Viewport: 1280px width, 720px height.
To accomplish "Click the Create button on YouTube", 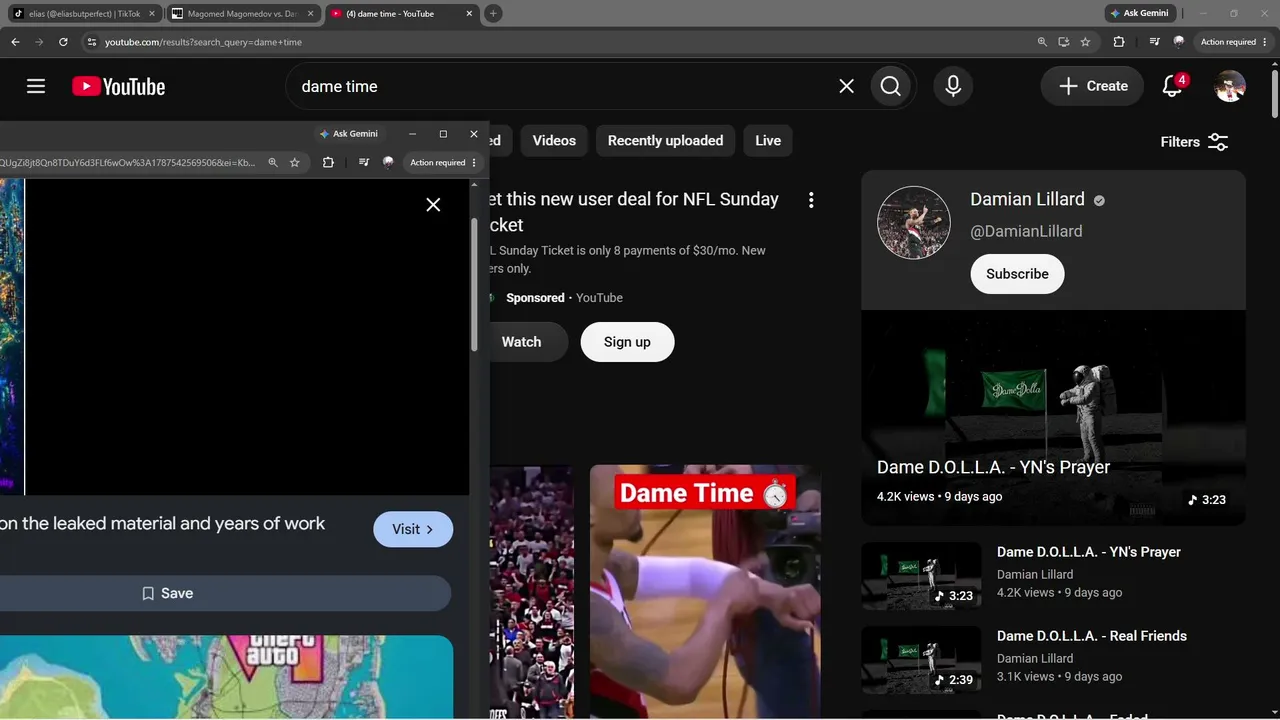I will click(1092, 86).
